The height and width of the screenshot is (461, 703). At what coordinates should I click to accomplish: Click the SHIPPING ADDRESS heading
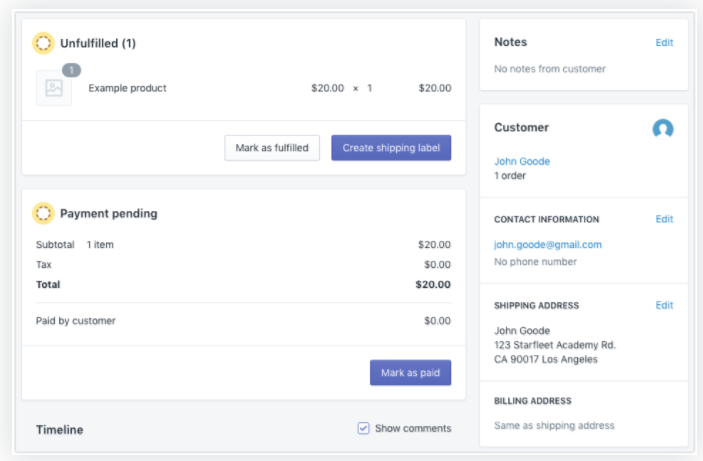coord(537,305)
